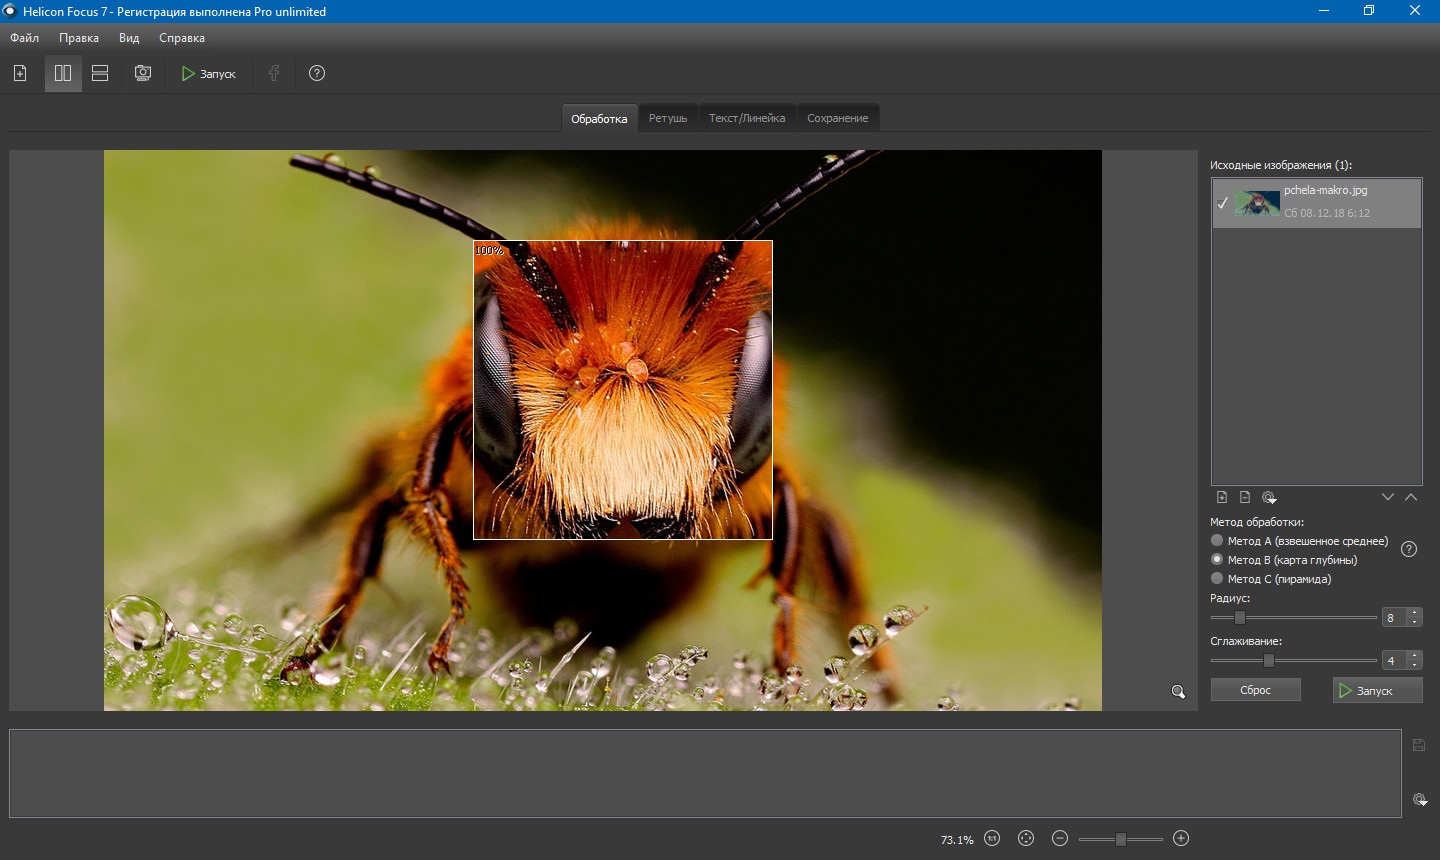This screenshot has height=860, width=1440.
Task: Adjust the zoom level slider at the bottom
Action: (x=1121, y=839)
